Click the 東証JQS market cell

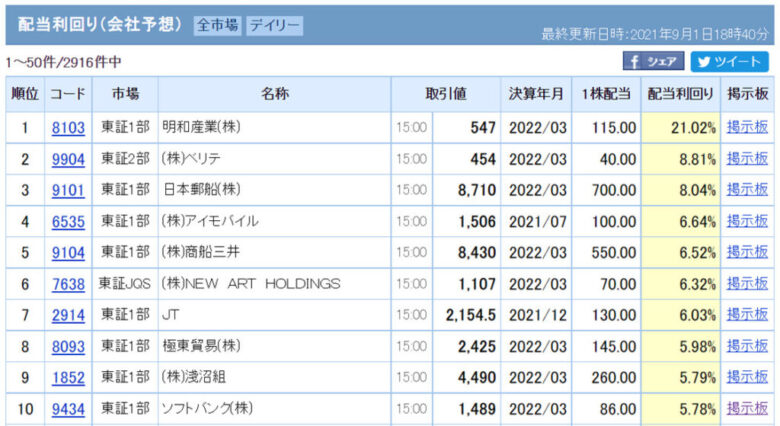(125, 284)
